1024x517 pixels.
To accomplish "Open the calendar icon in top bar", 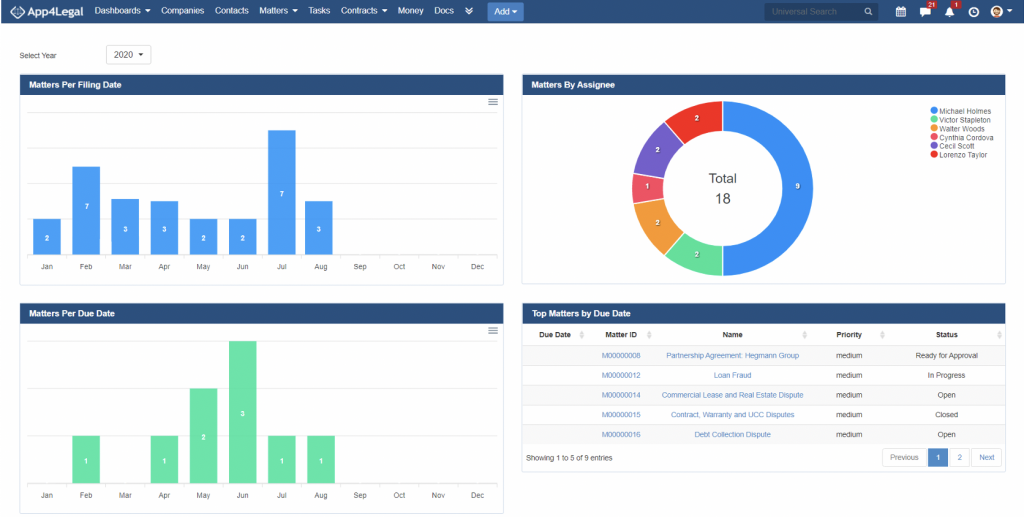I will tap(900, 12).
